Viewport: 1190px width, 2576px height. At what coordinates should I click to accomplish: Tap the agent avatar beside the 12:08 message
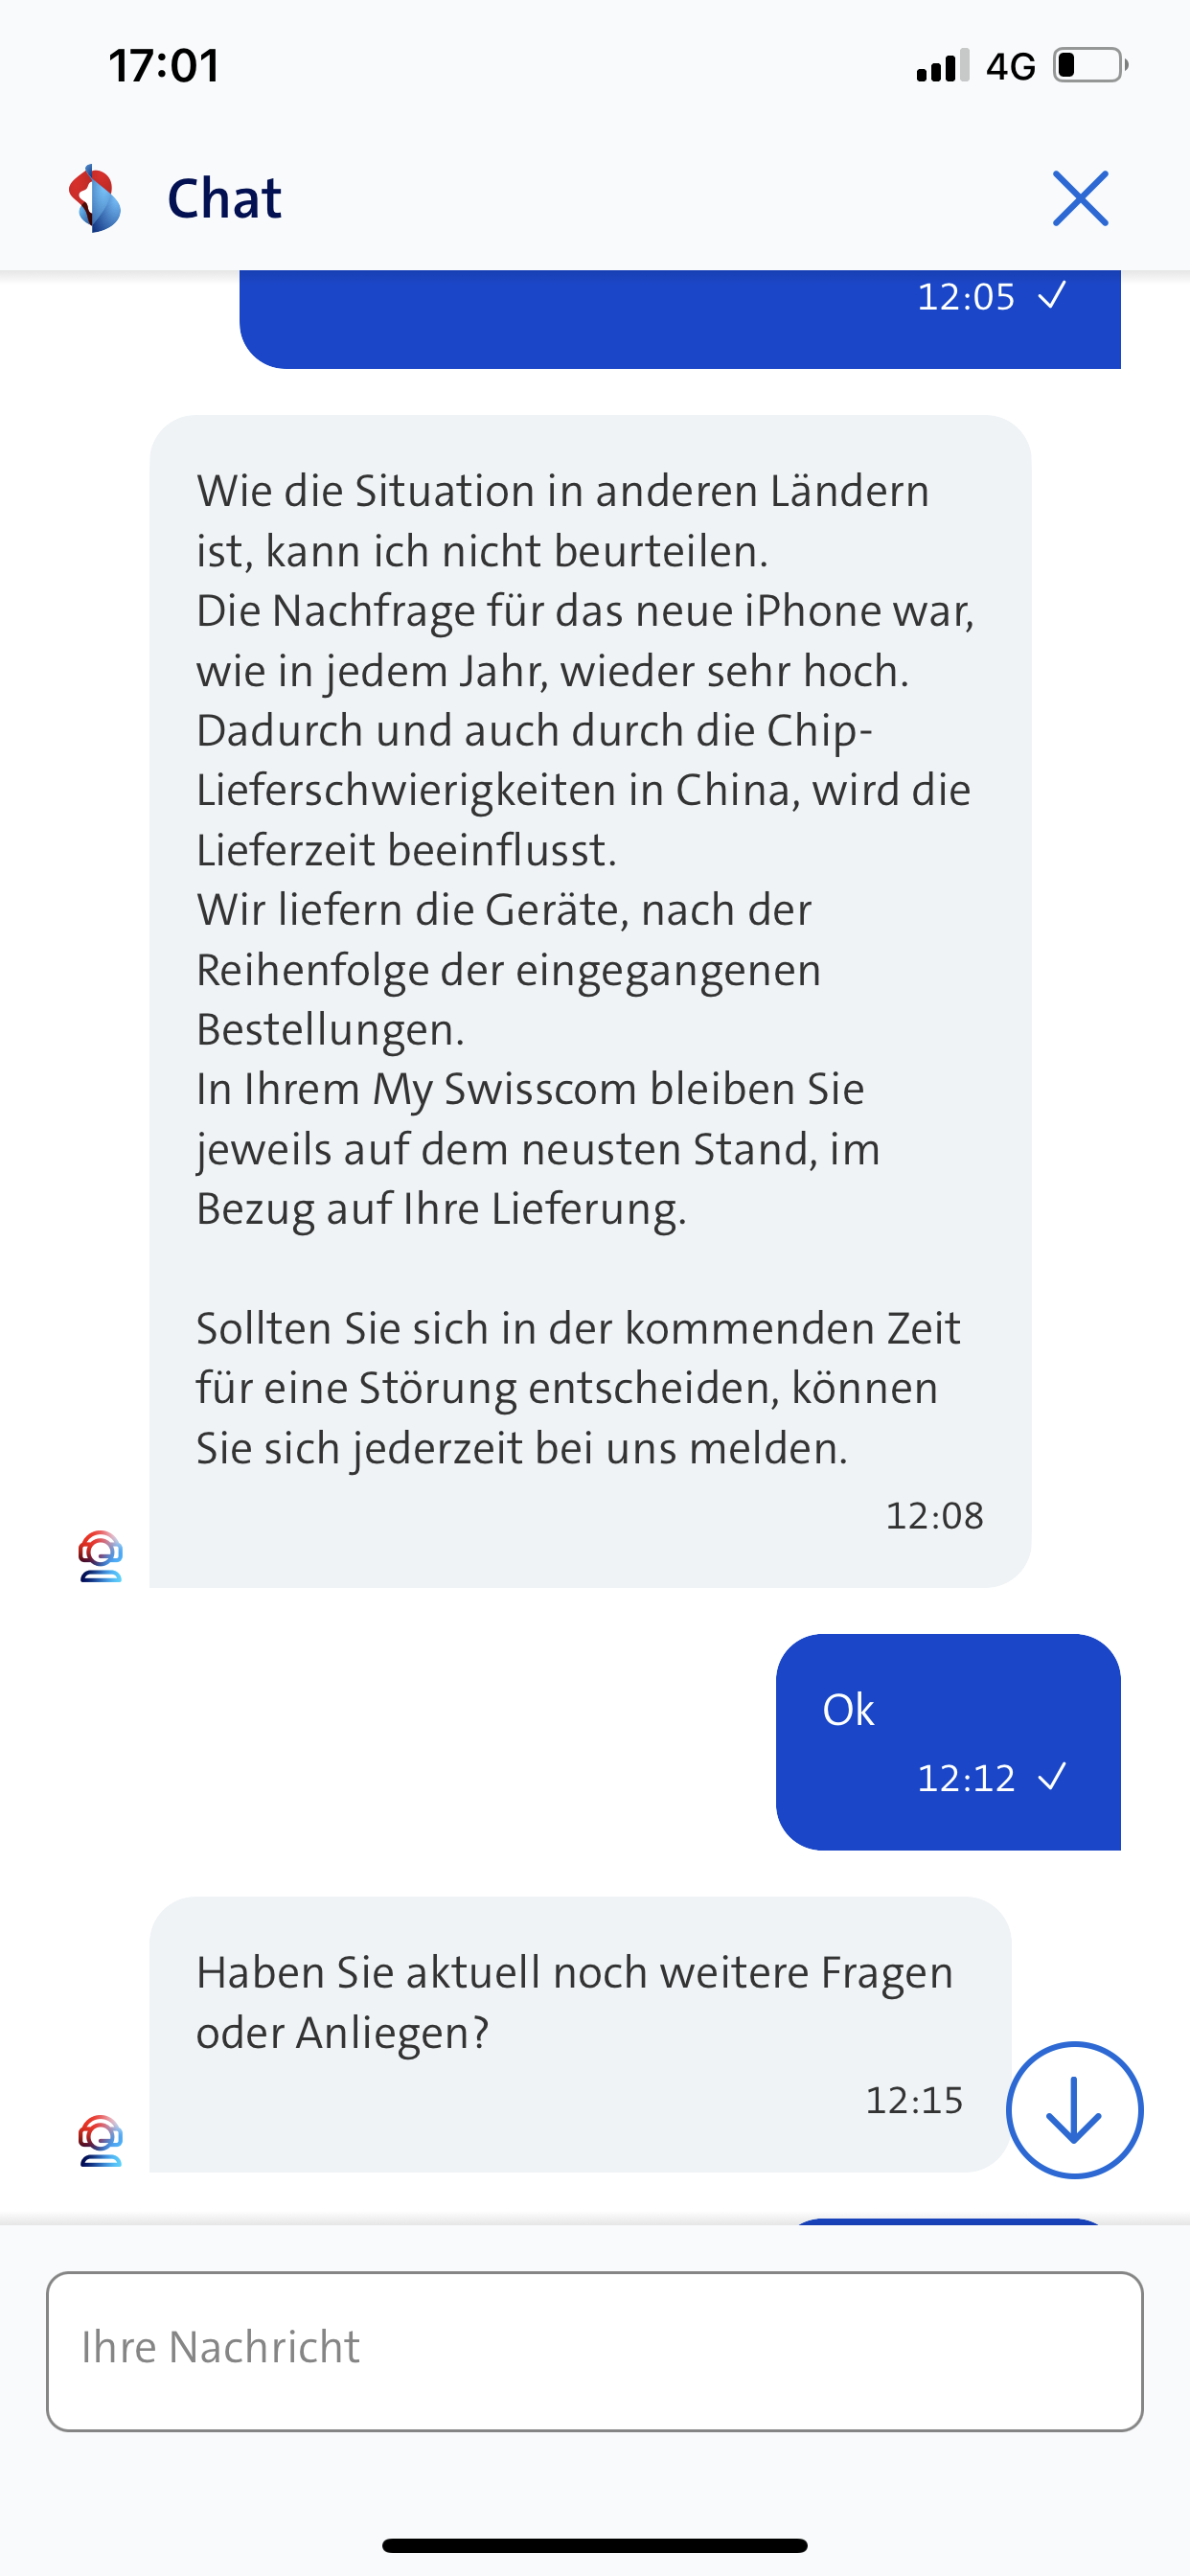(100, 1556)
